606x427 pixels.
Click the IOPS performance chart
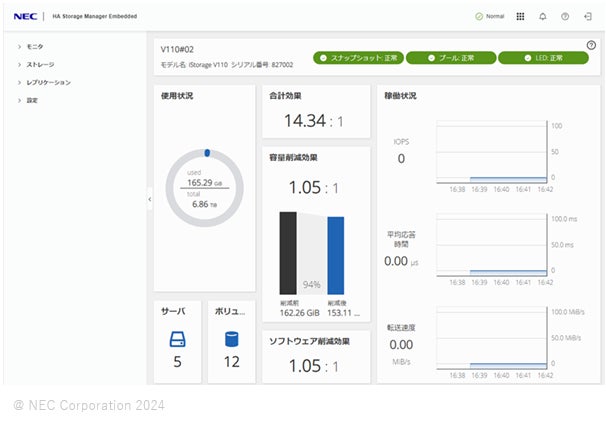(x=492, y=152)
